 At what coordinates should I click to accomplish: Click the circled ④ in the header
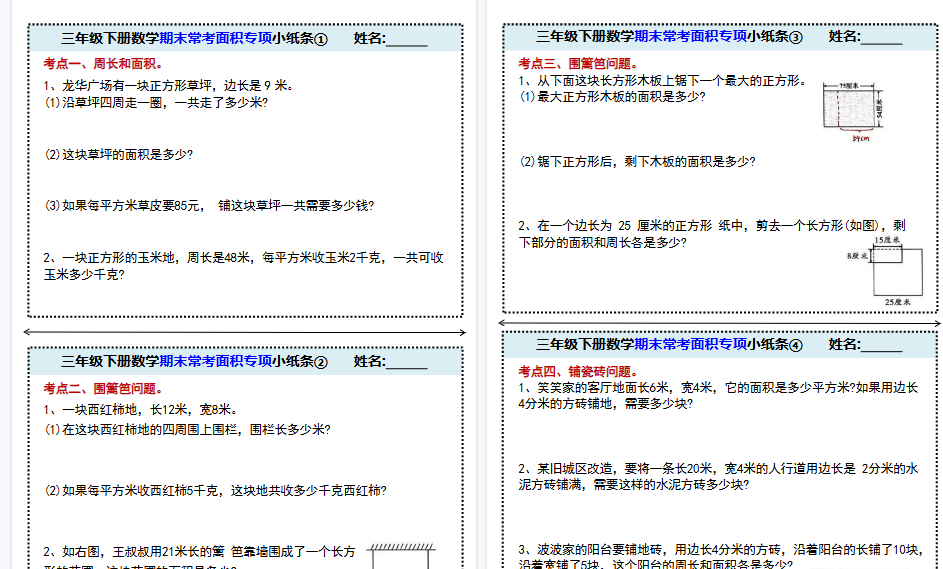[796, 345]
